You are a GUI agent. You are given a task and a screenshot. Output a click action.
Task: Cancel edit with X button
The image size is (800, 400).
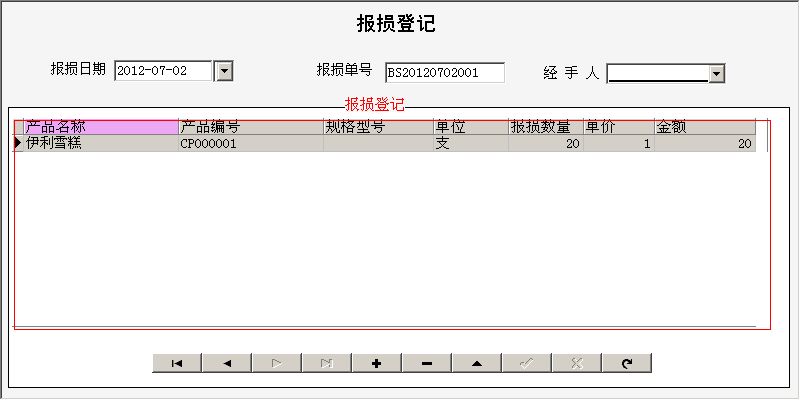pos(577,363)
